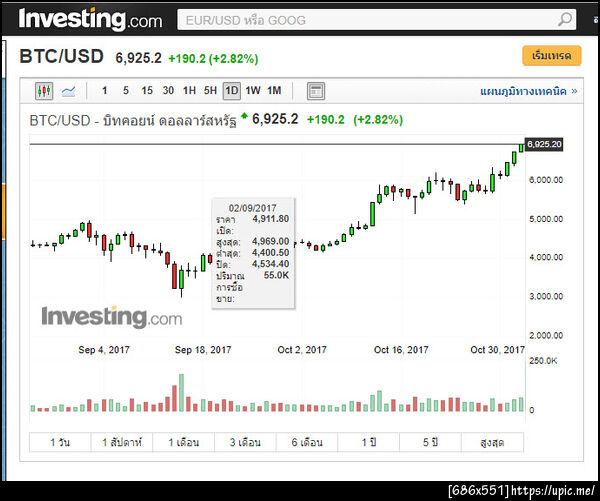Switch to the line chart icon

pos(68,91)
